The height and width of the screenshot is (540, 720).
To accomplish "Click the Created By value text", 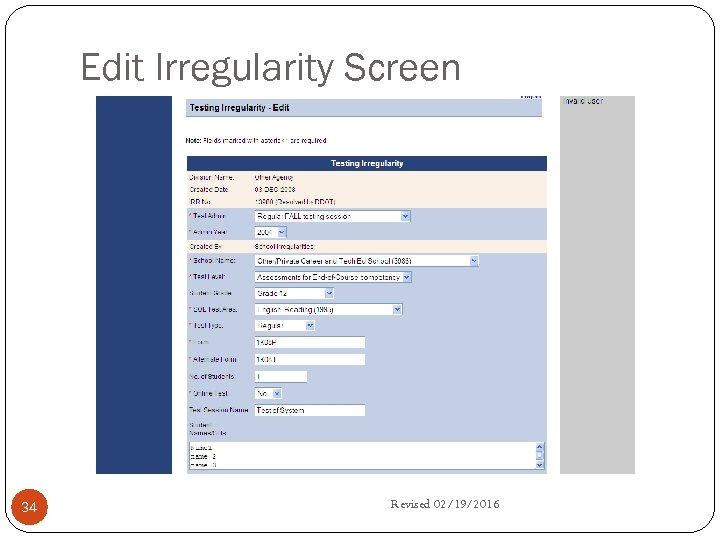I will [284, 247].
